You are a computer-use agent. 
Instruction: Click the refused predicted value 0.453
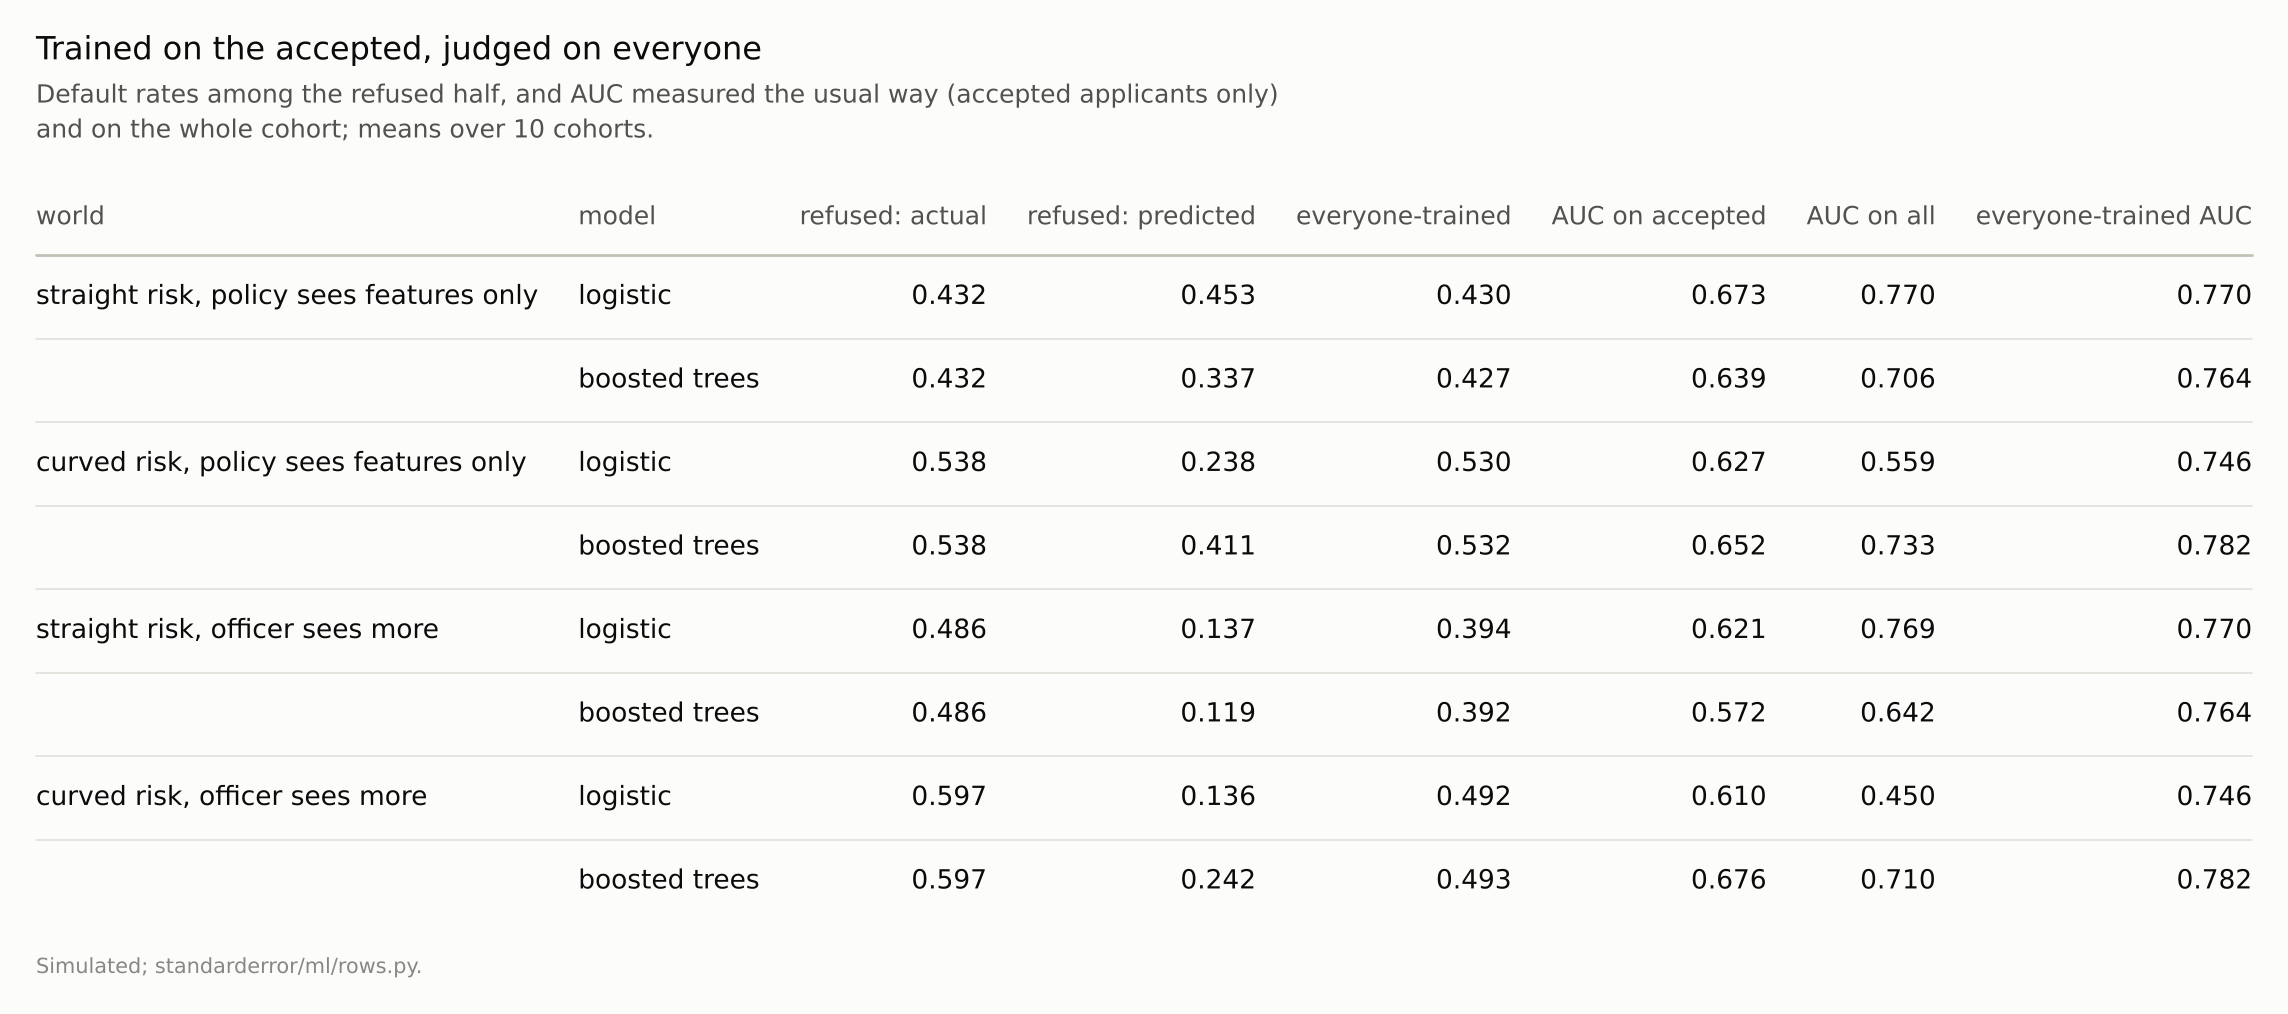point(1218,295)
